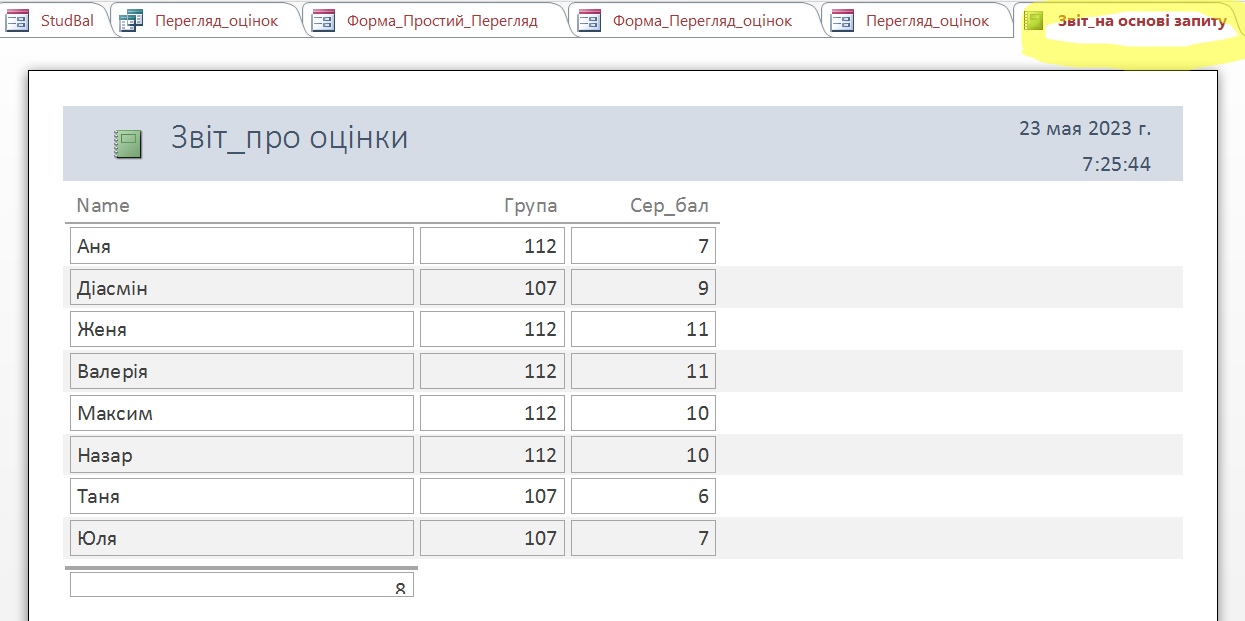The width and height of the screenshot is (1245, 621).
Task: Select the Сер_бал column header
Action: tap(669, 206)
